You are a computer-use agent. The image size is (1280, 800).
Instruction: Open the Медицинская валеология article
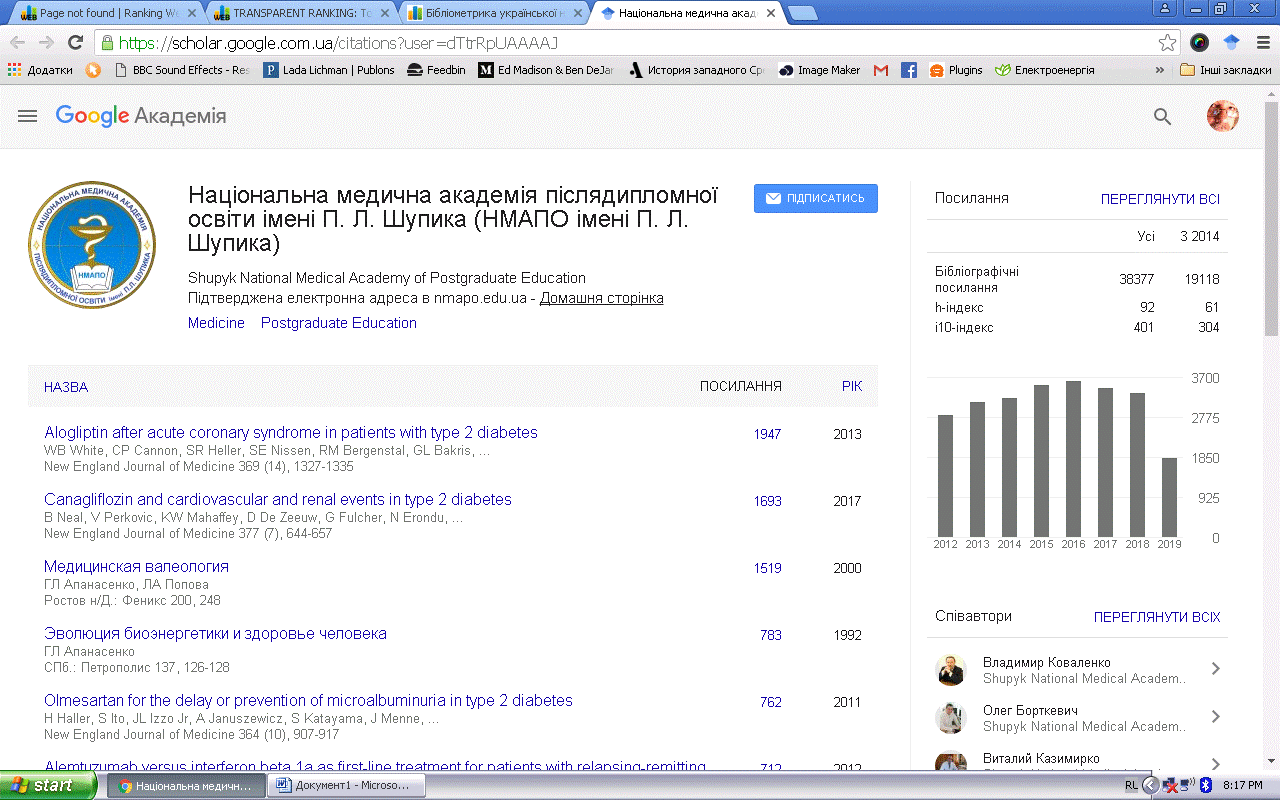(x=136, y=567)
